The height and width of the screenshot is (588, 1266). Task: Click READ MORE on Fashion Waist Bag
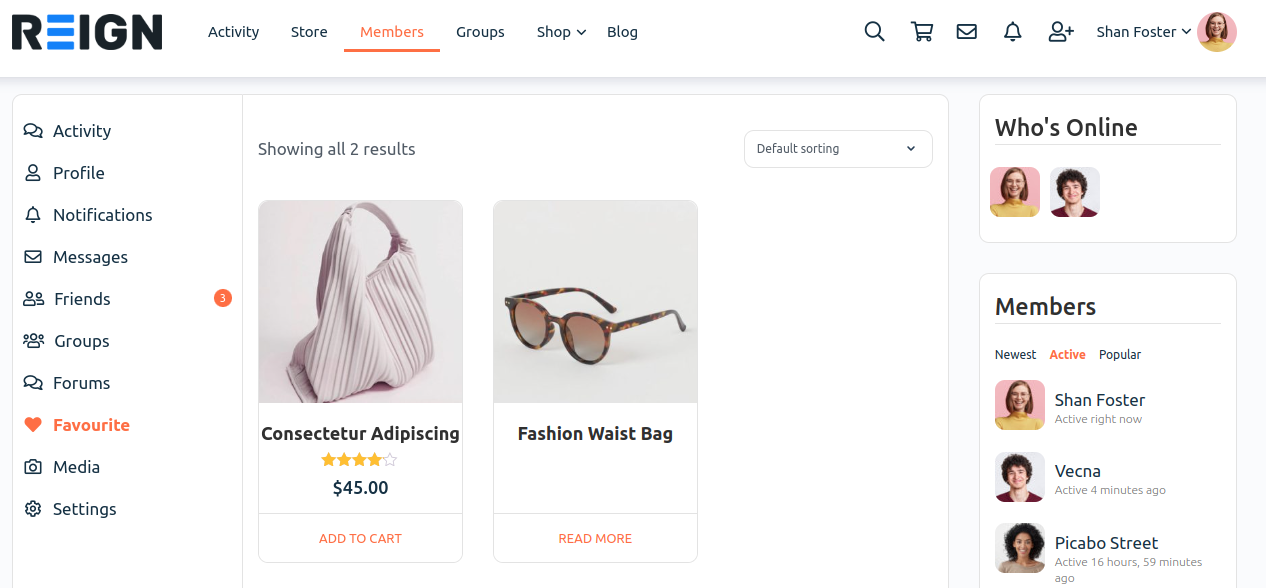coord(595,538)
